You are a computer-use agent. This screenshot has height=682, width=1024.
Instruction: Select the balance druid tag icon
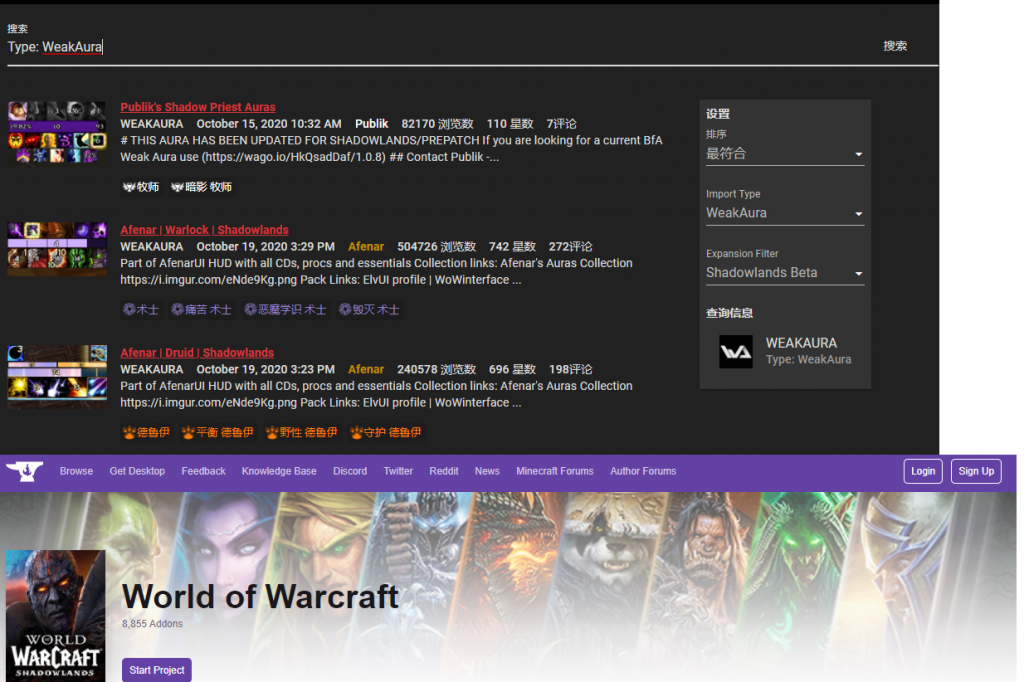click(x=189, y=433)
